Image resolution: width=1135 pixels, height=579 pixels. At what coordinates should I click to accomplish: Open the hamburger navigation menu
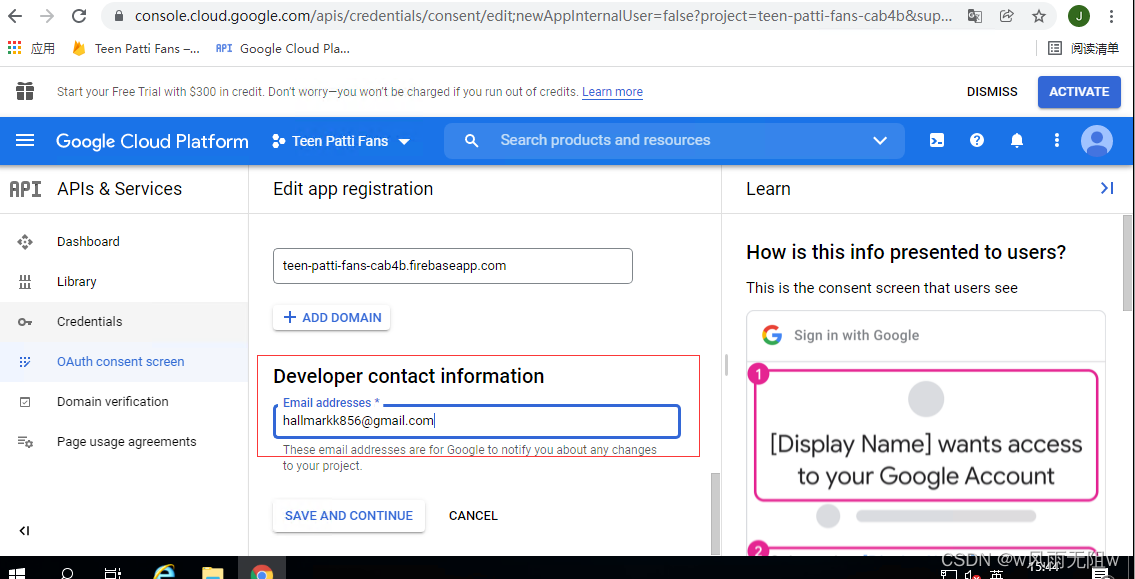tap(25, 141)
